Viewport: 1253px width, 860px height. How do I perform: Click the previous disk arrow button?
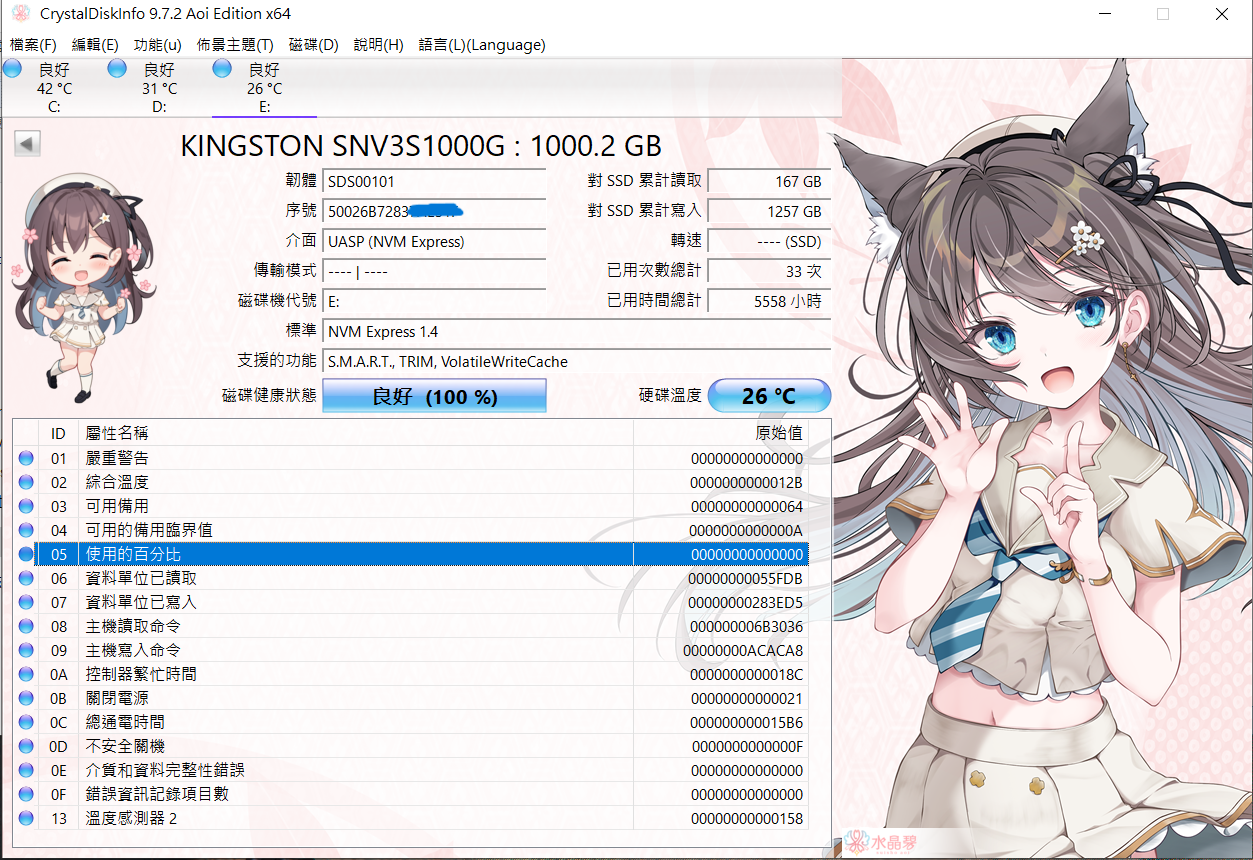(x=27, y=144)
